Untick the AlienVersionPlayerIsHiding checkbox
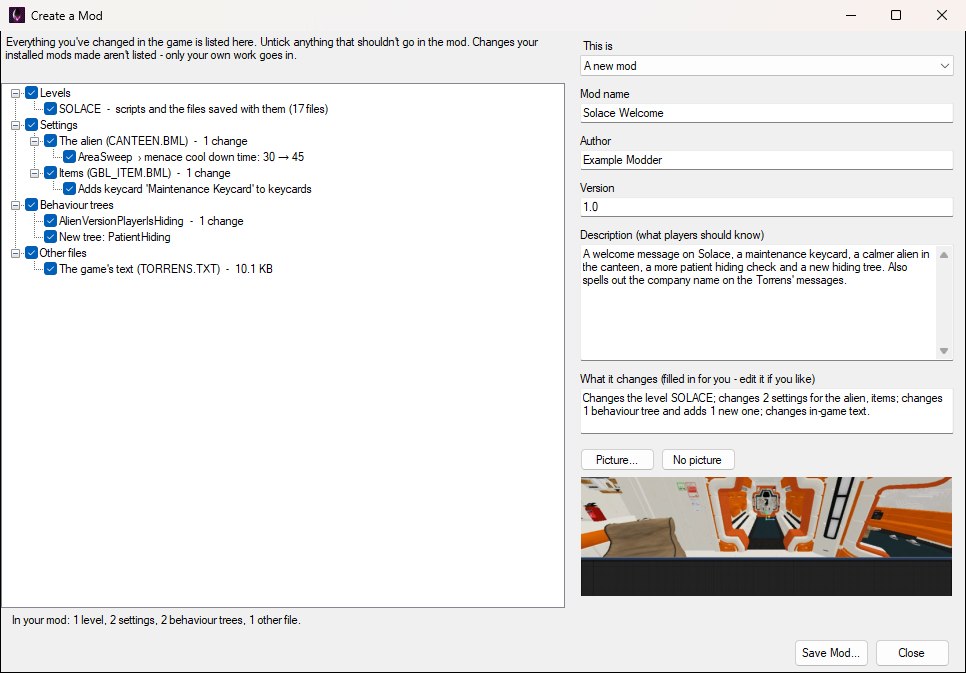The height and width of the screenshot is (673, 966). [x=51, y=221]
